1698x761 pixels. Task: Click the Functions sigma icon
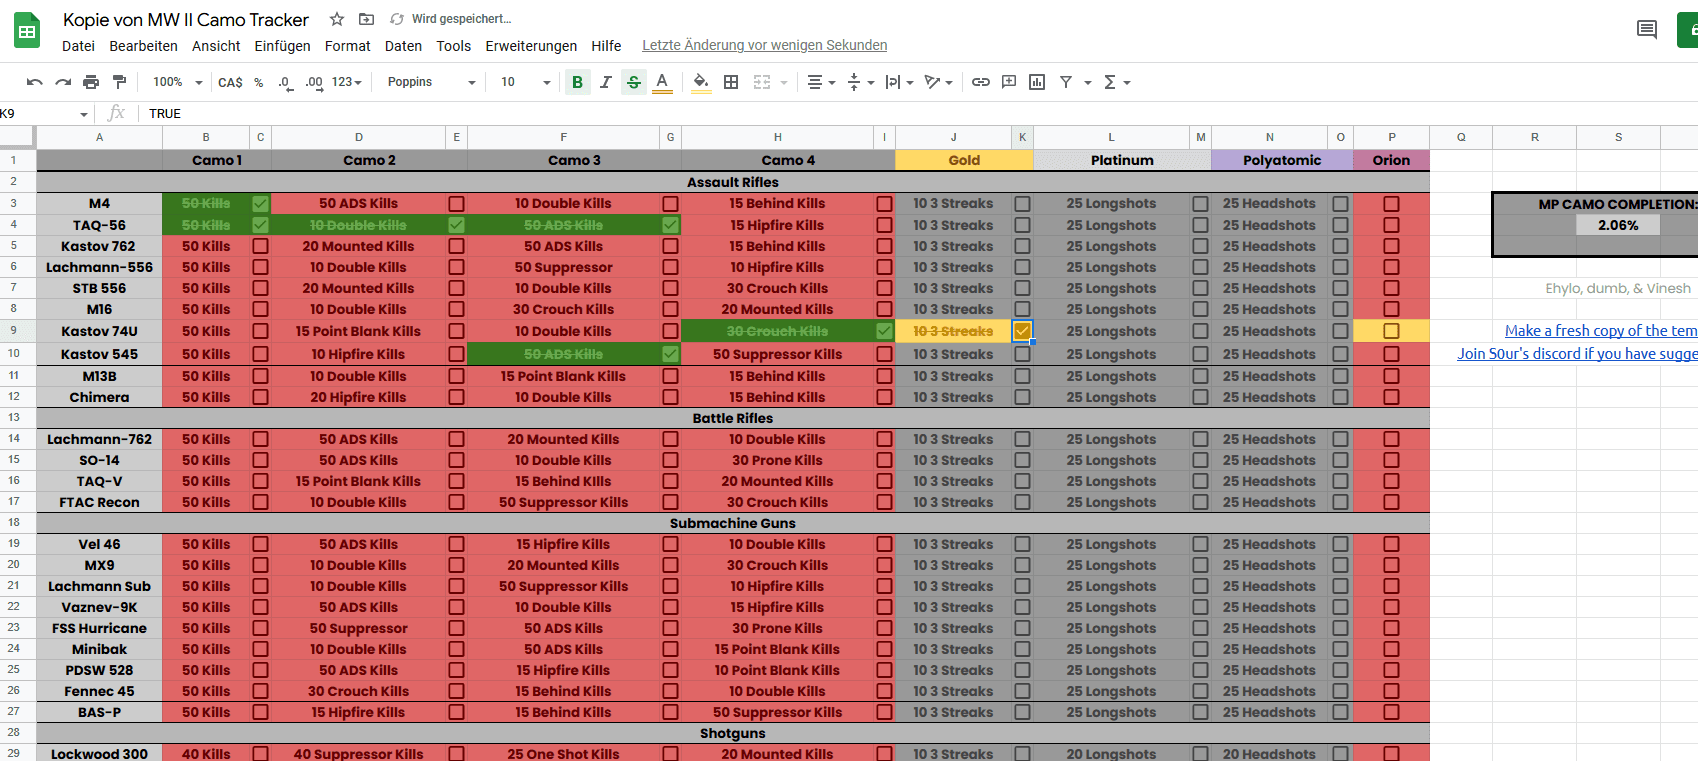click(1110, 82)
